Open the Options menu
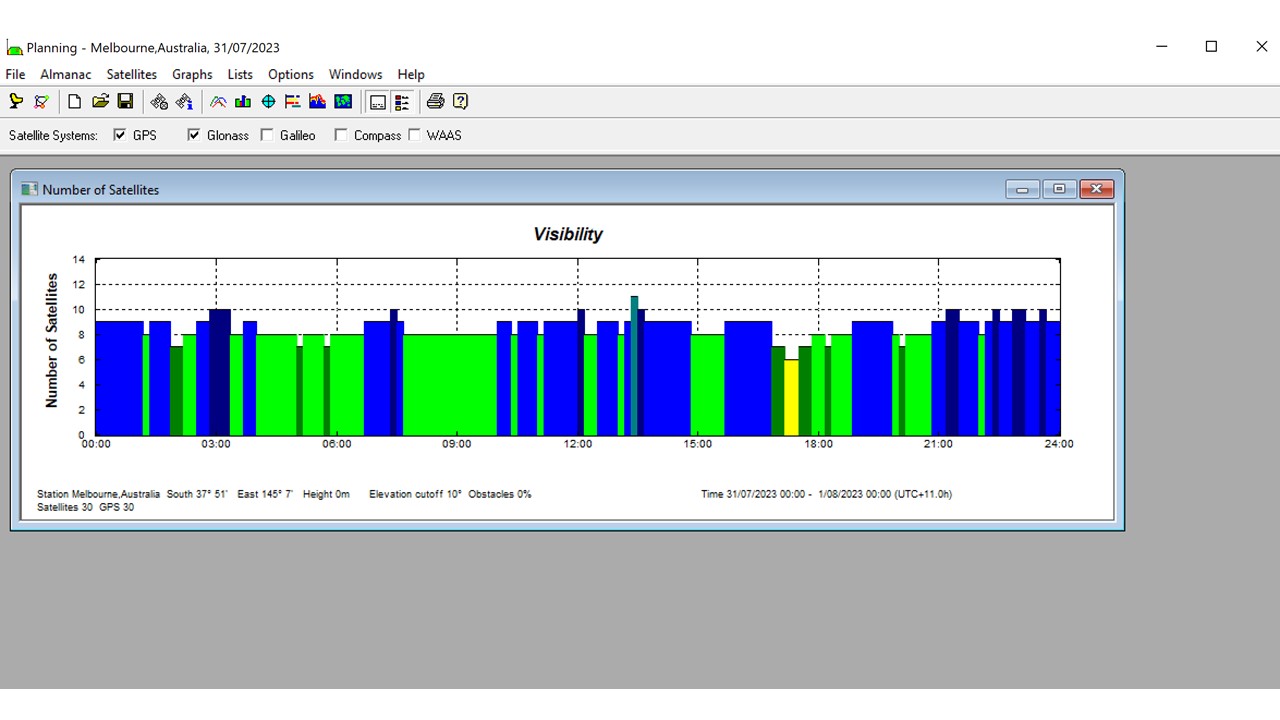The width and height of the screenshot is (1280, 720). [290, 74]
